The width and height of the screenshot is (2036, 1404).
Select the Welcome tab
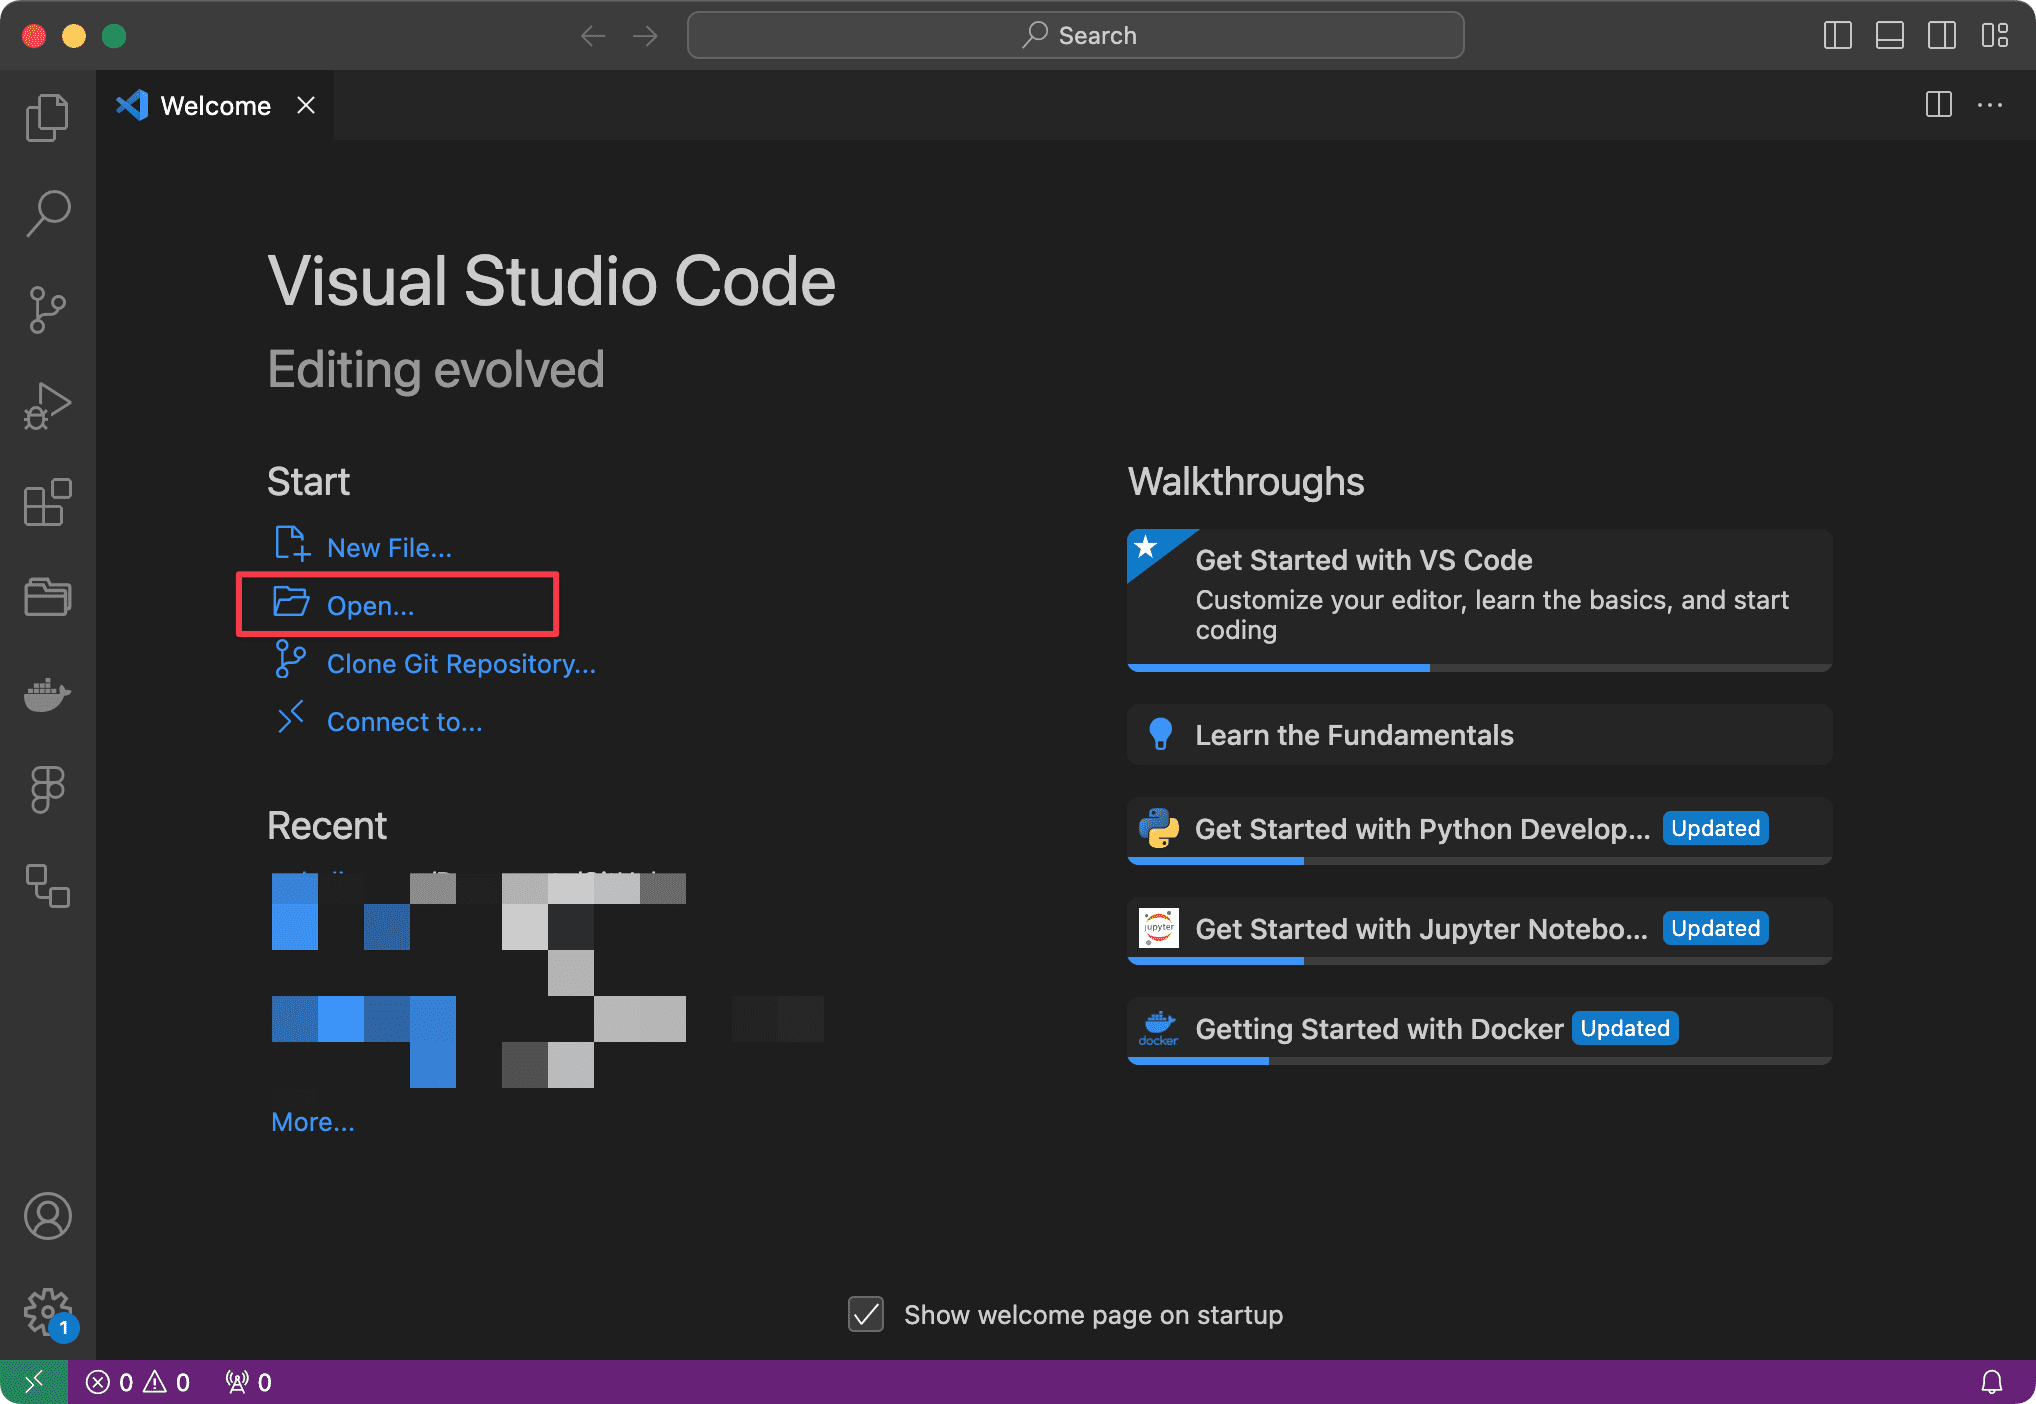[214, 106]
